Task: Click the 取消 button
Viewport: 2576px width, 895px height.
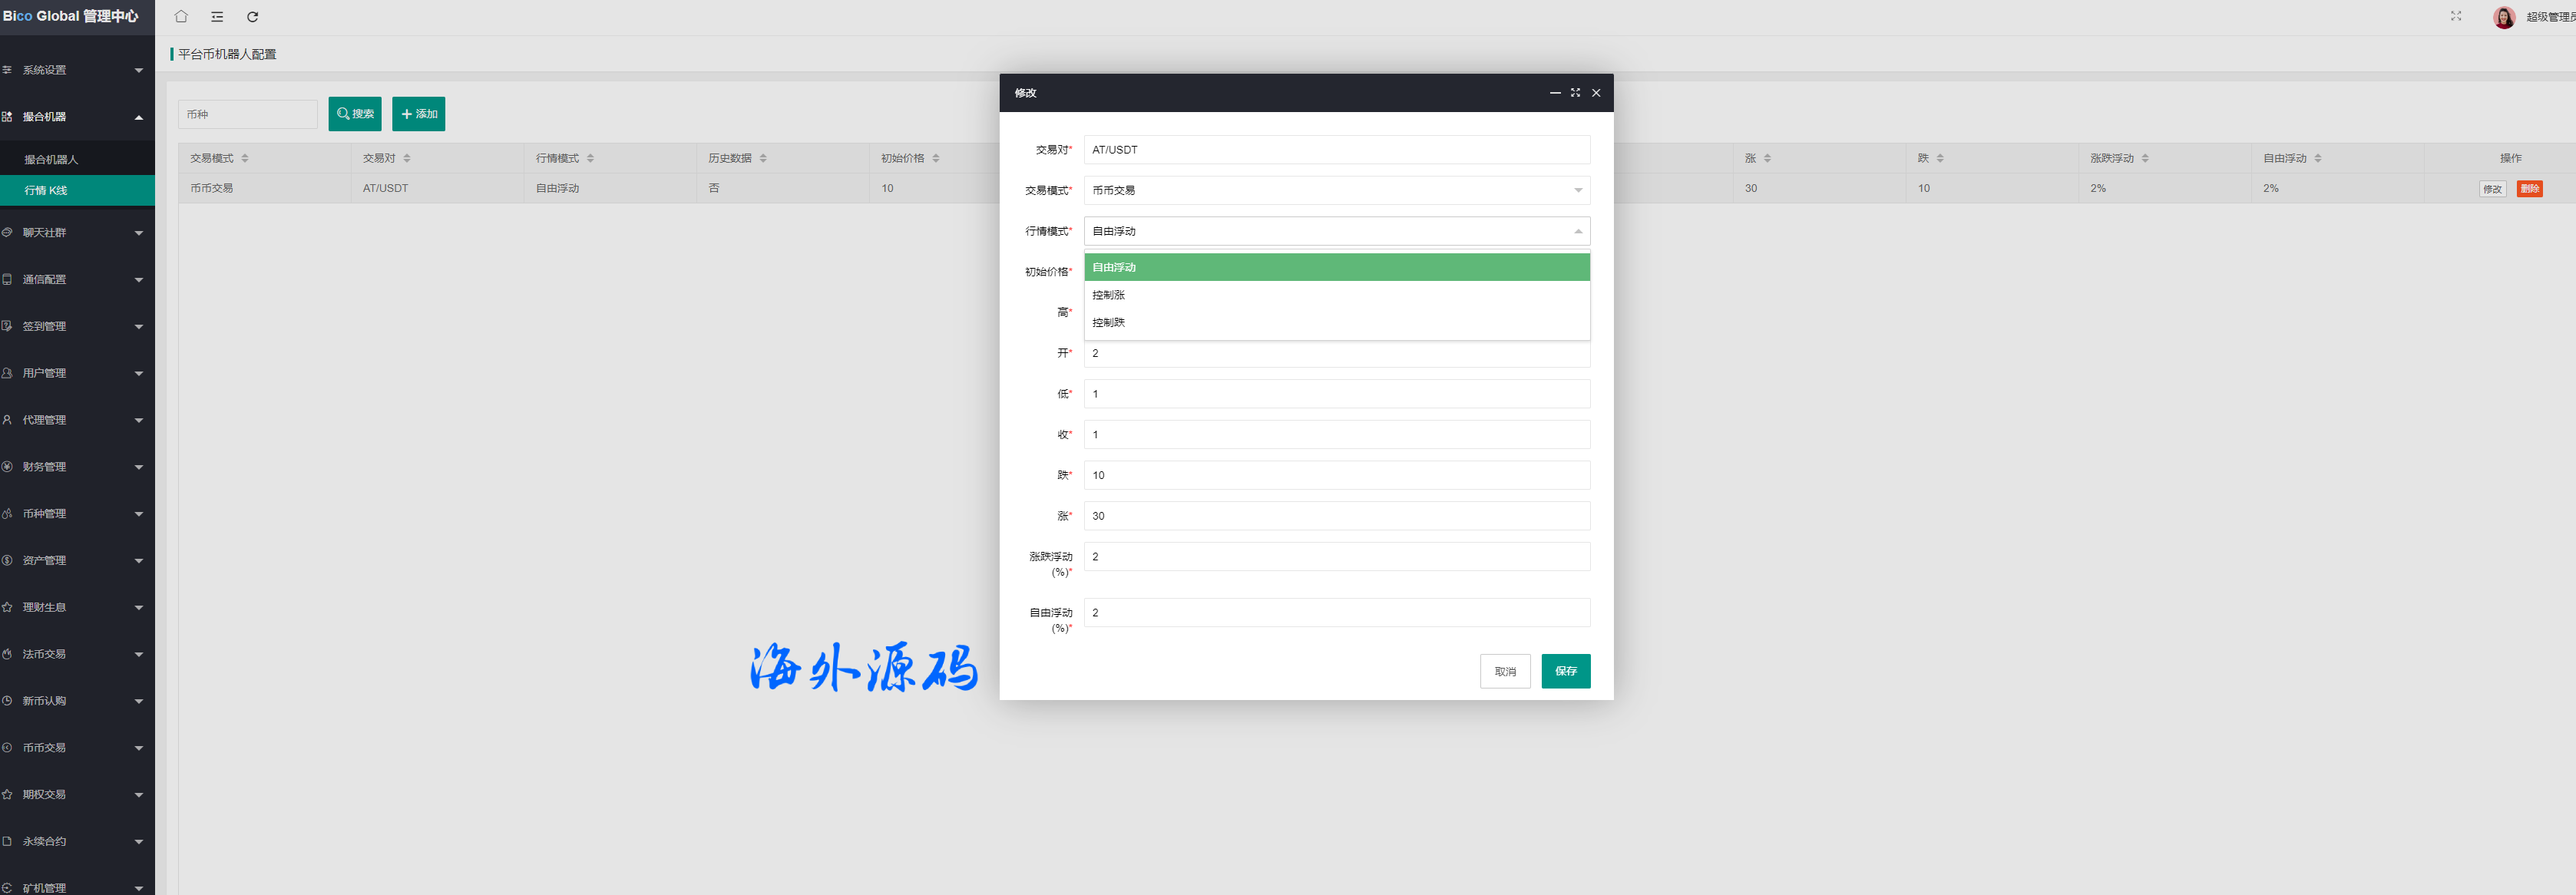Action: coord(1504,671)
